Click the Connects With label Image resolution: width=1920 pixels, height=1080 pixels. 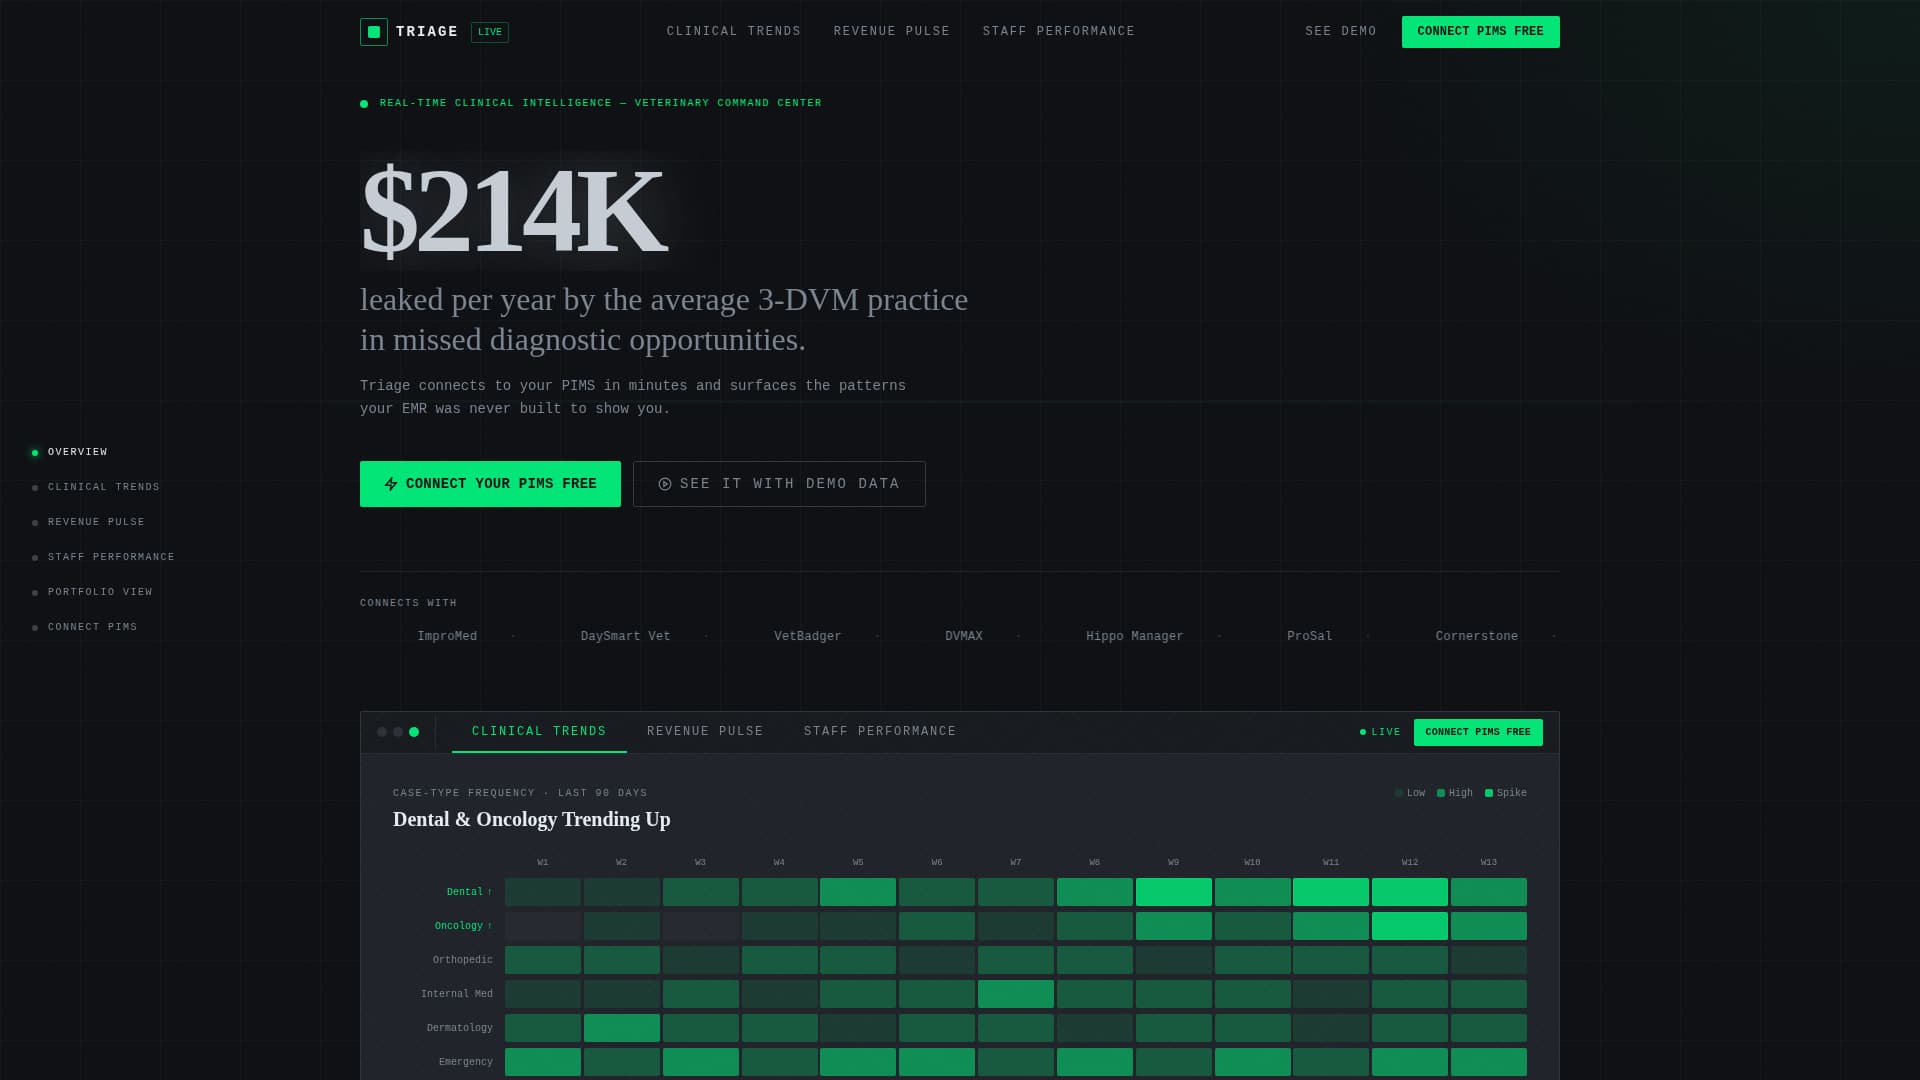pos(408,603)
